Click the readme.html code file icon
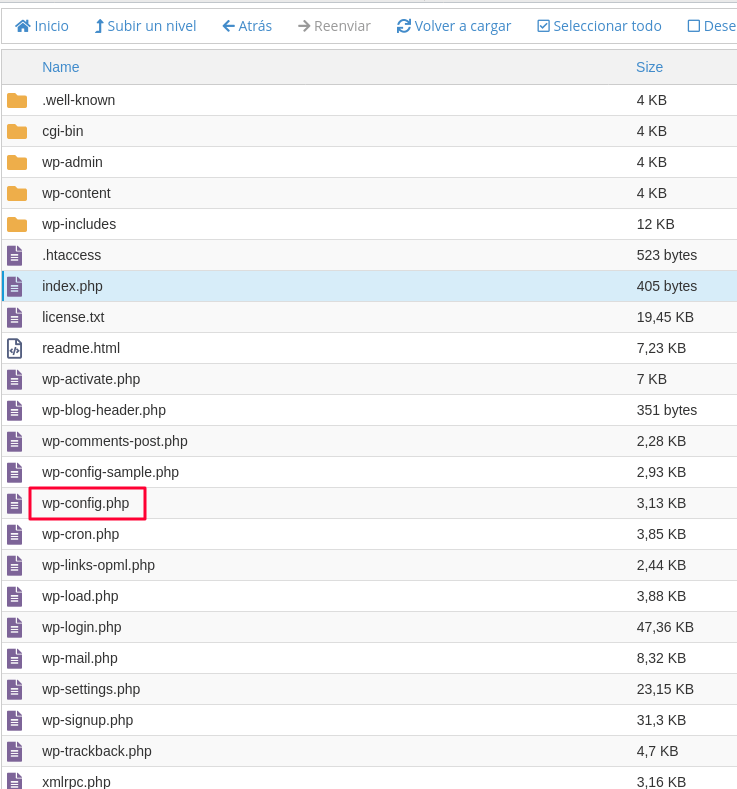Viewport: 737px width, 789px height. pyautogui.click(x=15, y=348)
